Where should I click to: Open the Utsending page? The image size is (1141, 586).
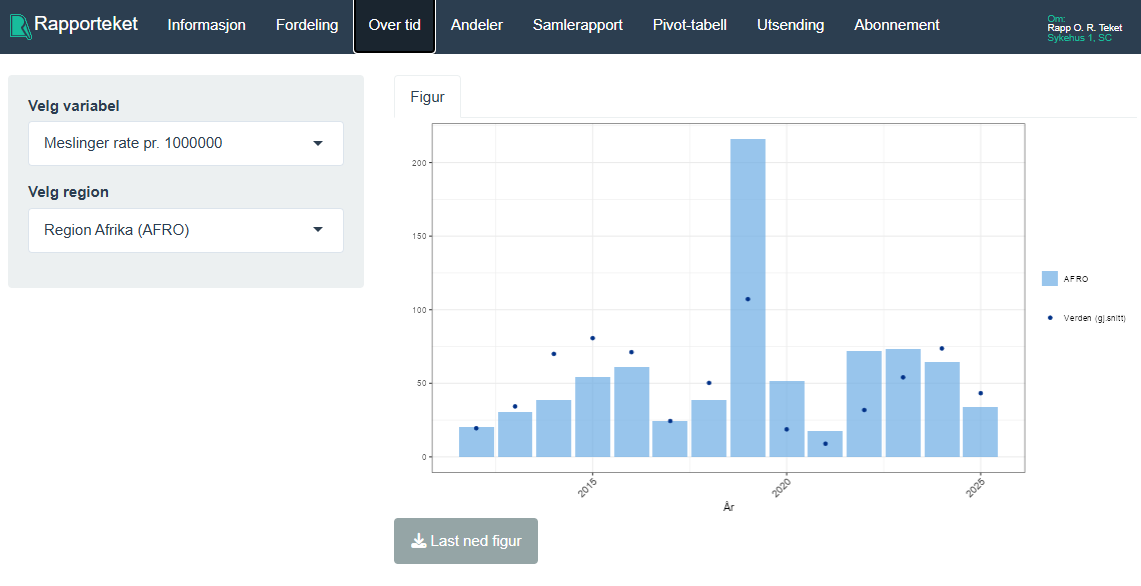[790, 25]
